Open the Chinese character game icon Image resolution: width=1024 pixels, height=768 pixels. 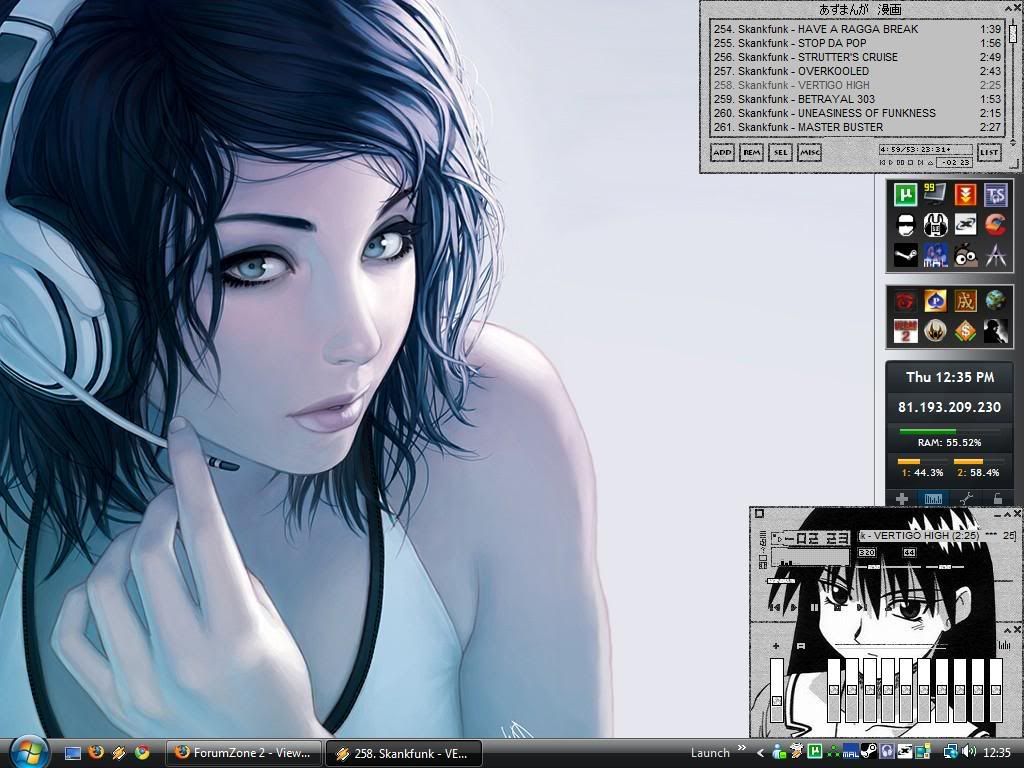click(965, 301)
